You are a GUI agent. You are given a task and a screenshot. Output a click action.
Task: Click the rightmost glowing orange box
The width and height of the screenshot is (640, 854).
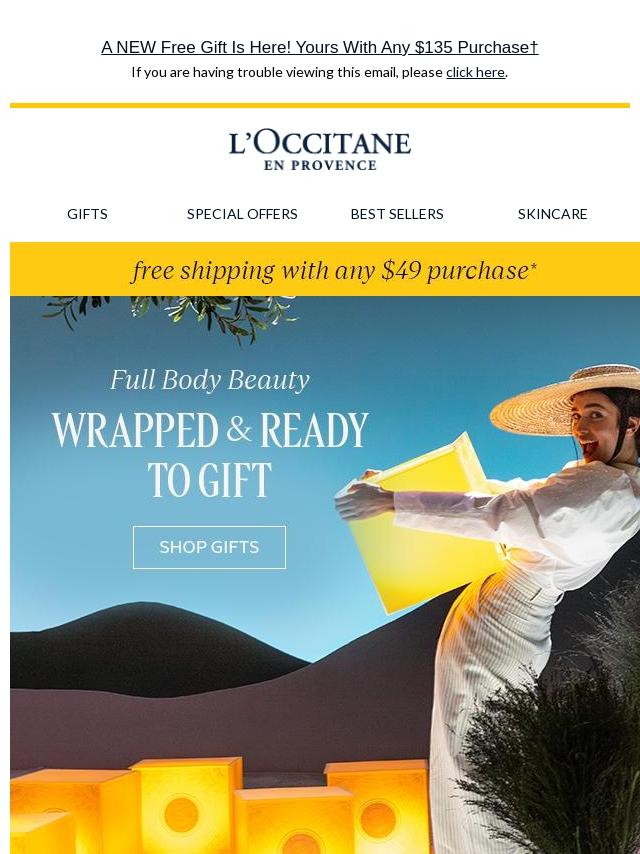(377, 806)
